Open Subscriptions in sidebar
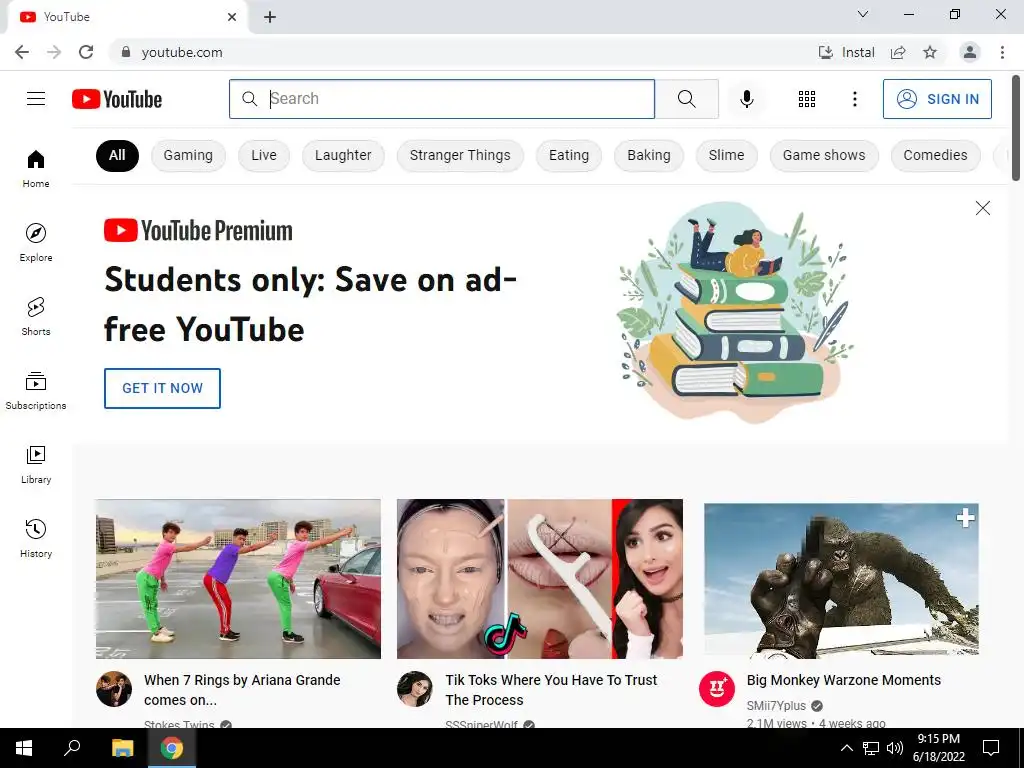This screenshot has width=1024, height=768. click(x=36, y=390)
